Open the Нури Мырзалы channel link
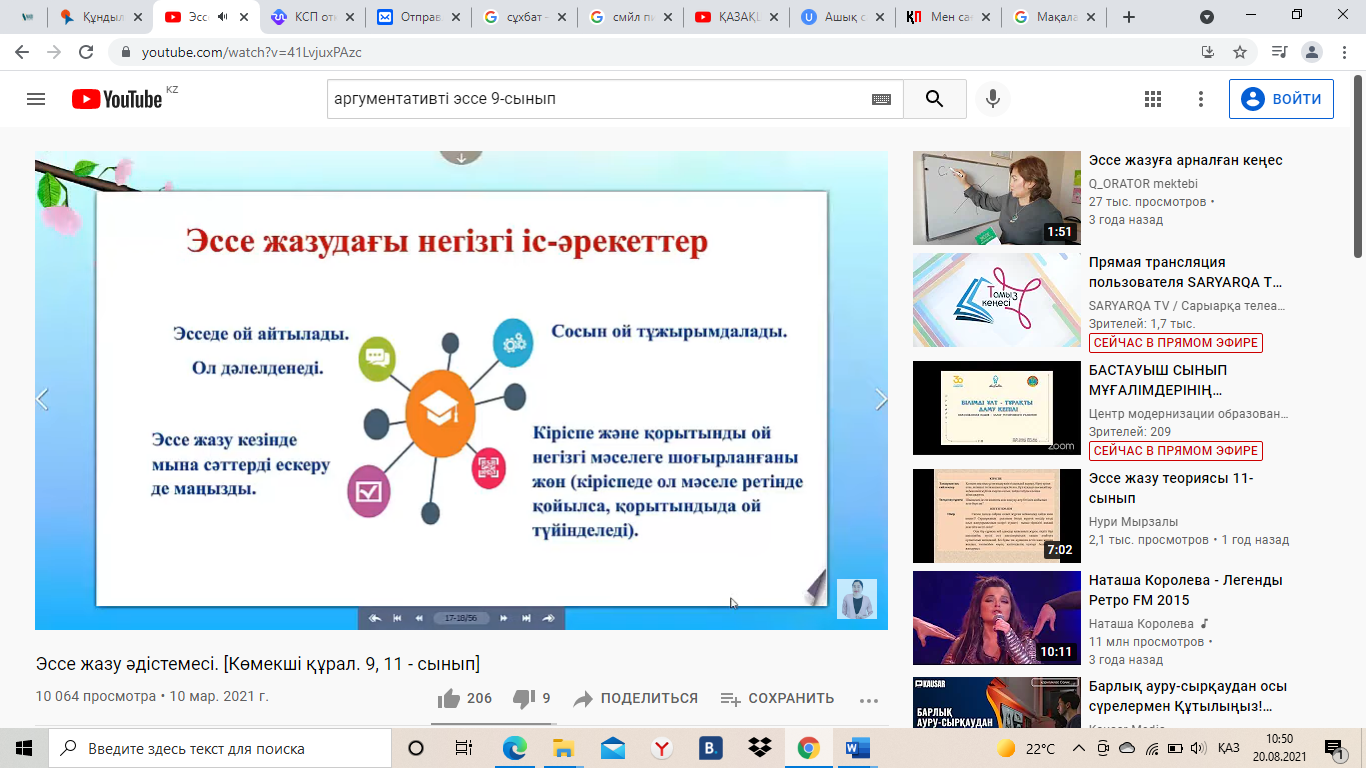This screenshot has width=1366, height=768. coord(1134,521)
